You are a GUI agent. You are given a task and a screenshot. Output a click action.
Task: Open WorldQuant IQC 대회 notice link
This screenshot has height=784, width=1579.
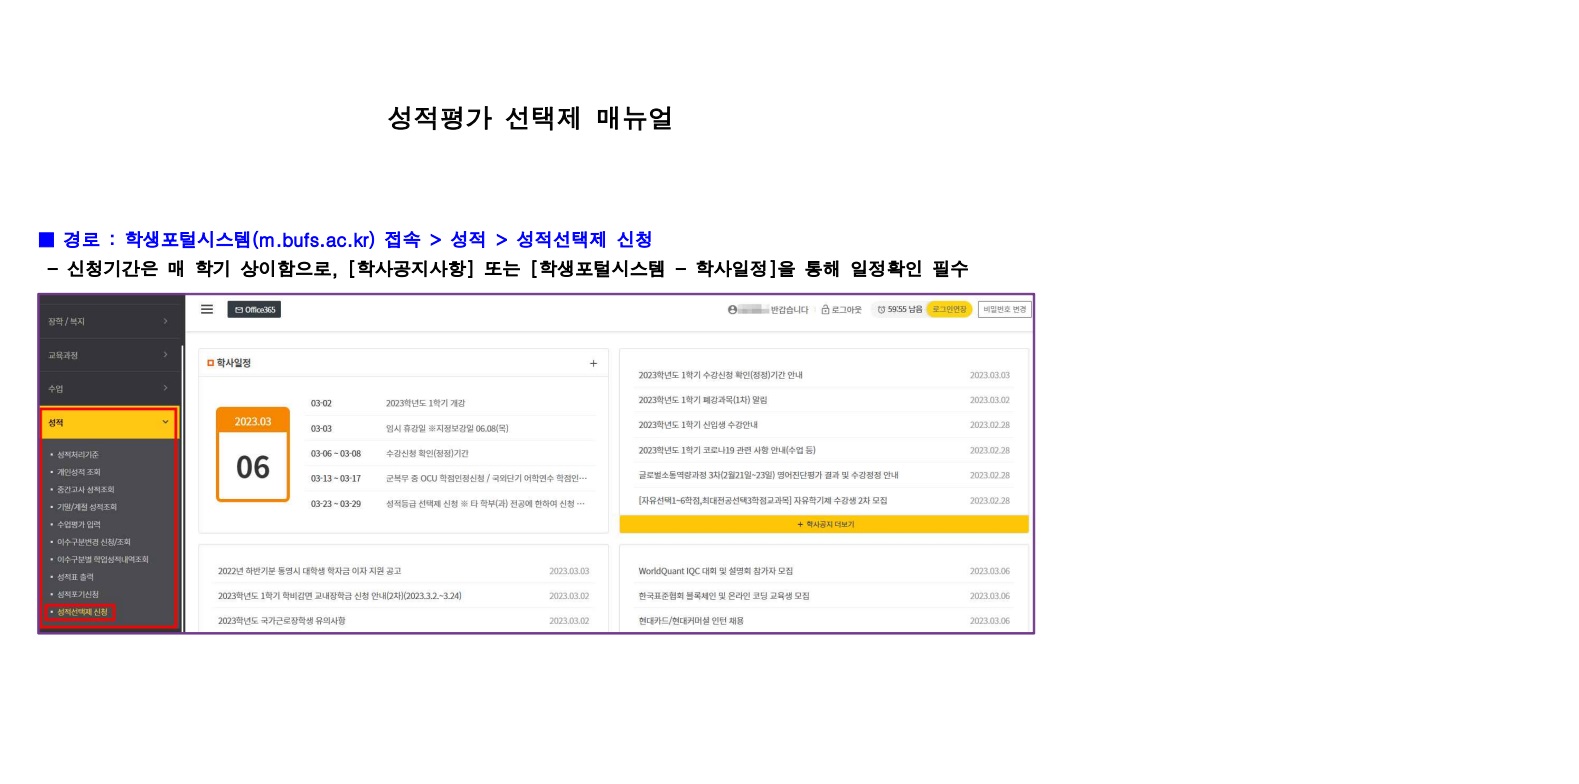[715, 571]
